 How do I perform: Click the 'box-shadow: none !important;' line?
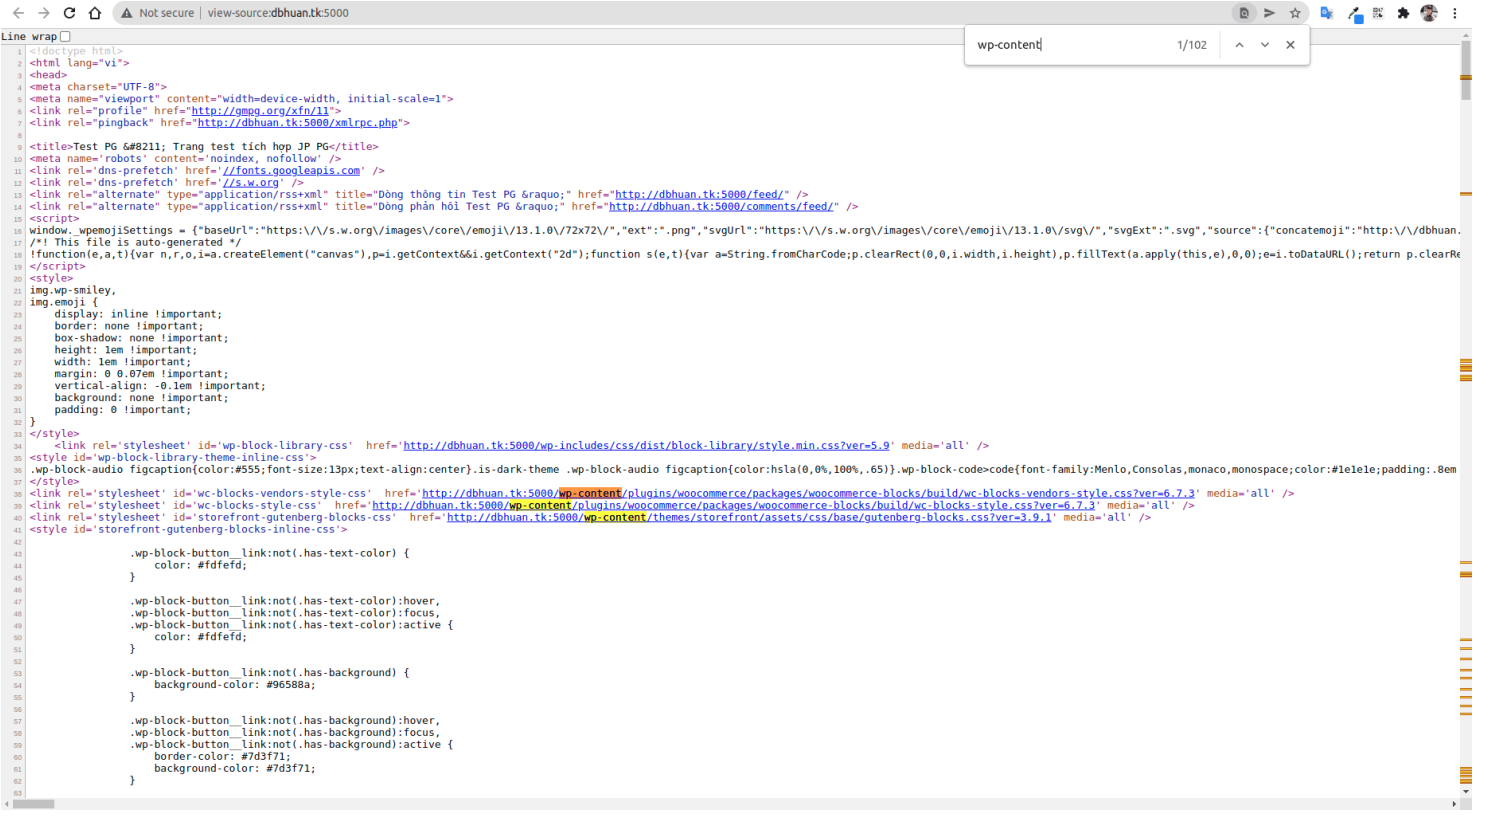tap(141, 339)
